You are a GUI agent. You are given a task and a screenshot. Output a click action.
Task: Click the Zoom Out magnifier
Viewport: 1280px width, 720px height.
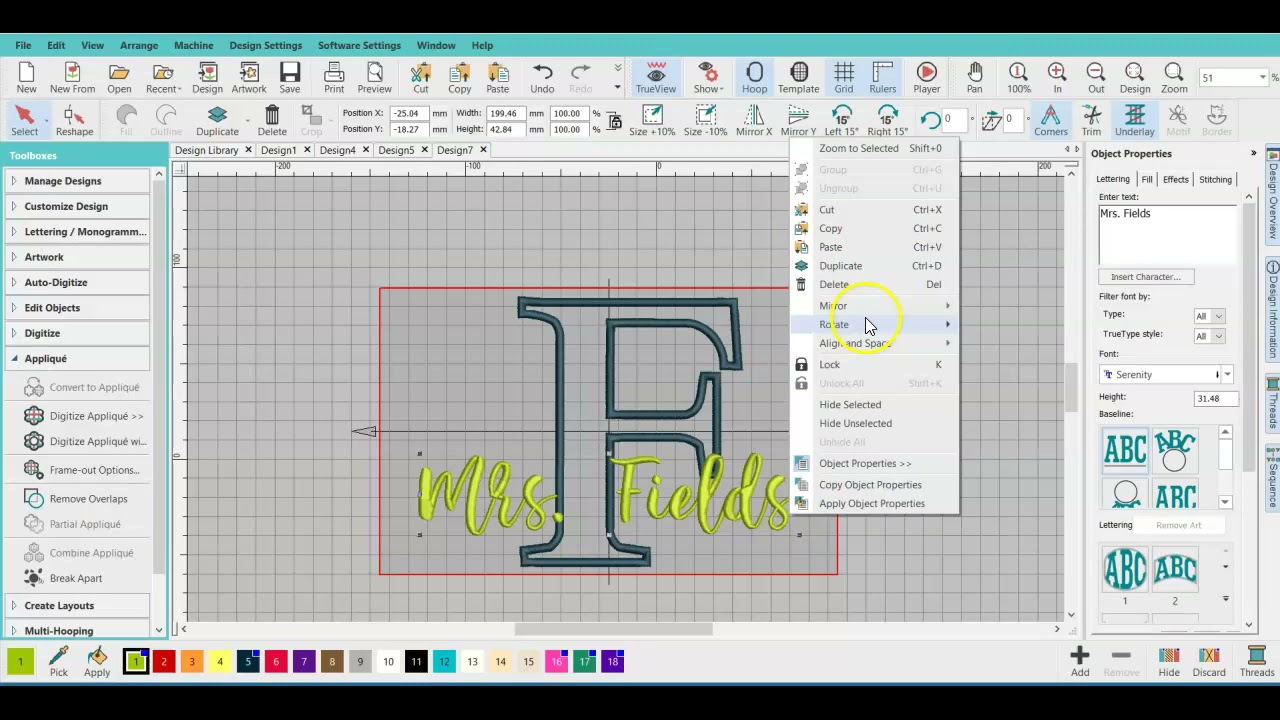point(1096,78)
